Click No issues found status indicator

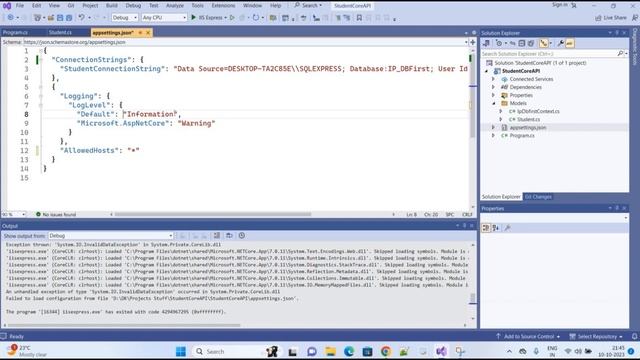coord(56,214)
